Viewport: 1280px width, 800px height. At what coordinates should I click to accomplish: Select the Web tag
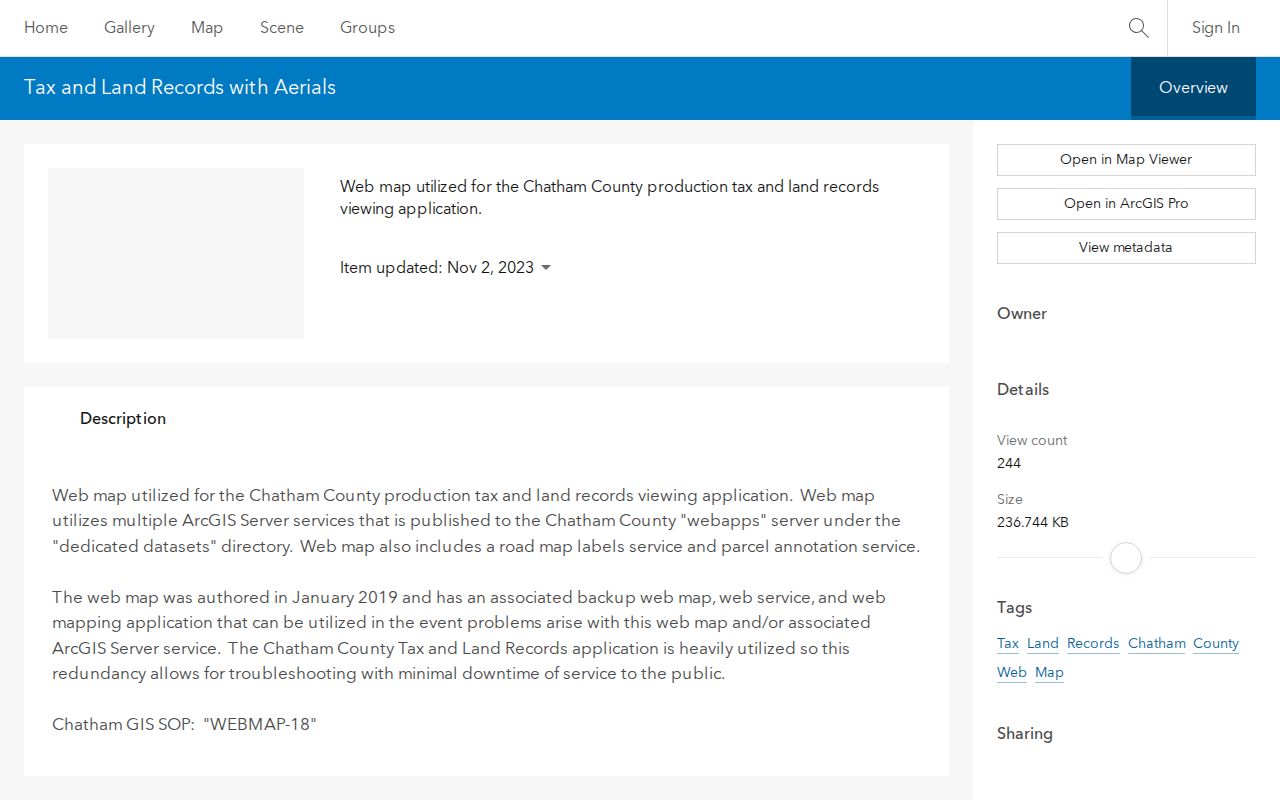[x=1012, y=673]
